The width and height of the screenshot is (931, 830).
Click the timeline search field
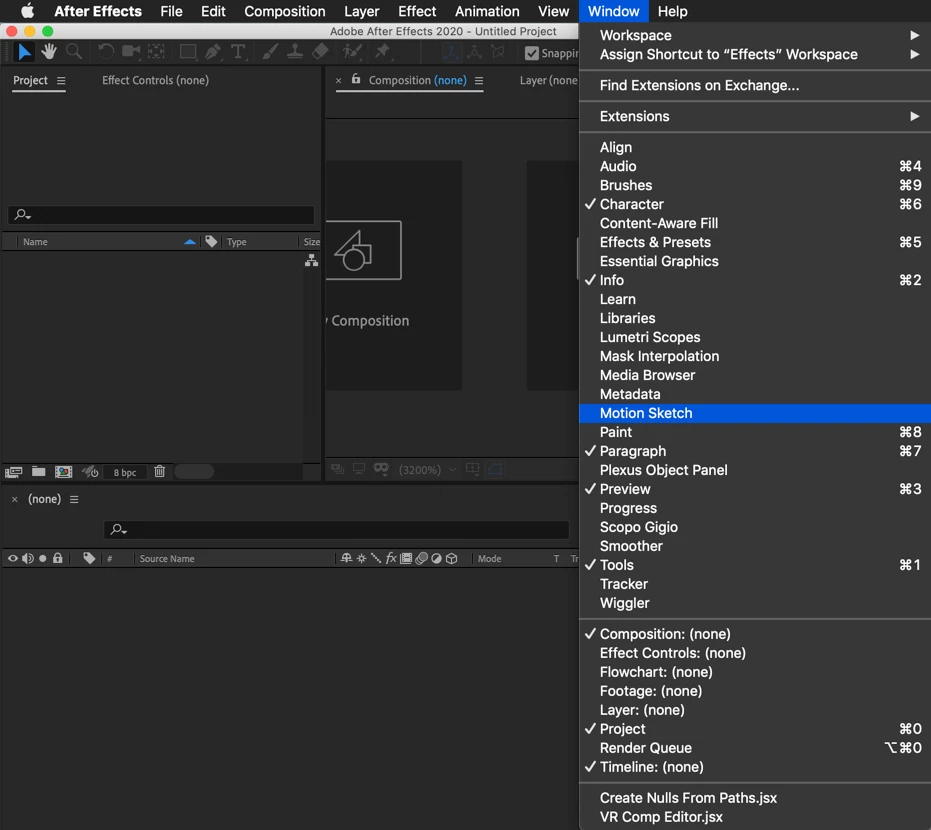tap(337, 529)
